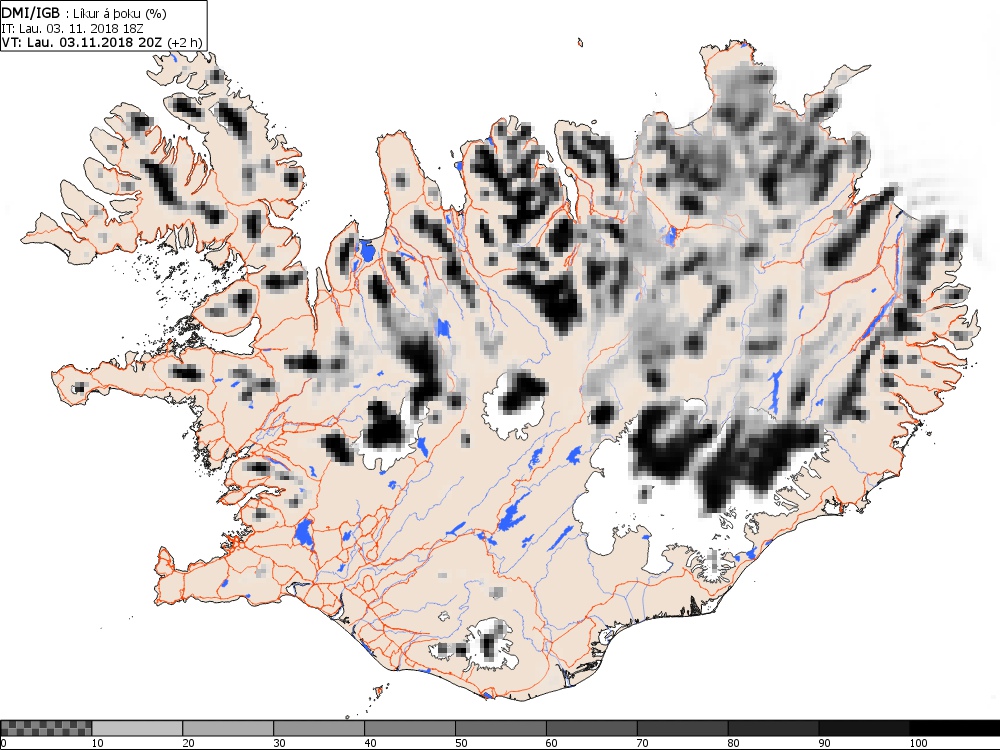Viewport: 1000px width, 750px height.
Task: Click the legend label "10"
Action: click(x=98, y=743)
